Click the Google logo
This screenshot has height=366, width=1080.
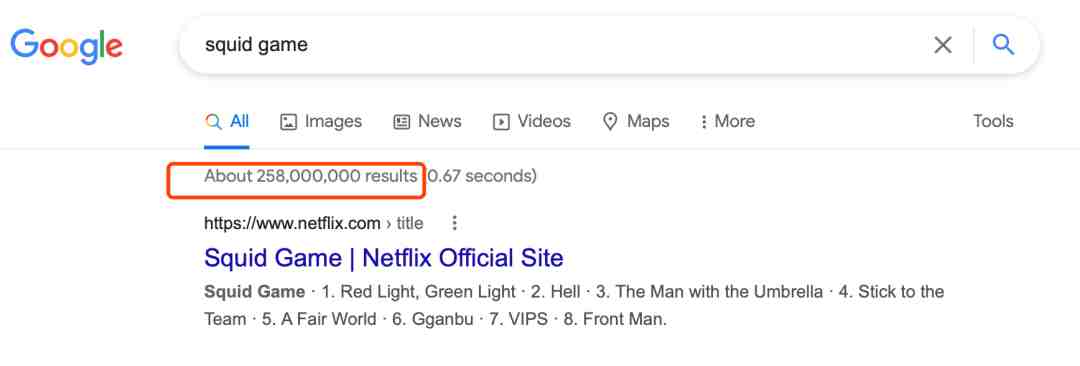(x=67, y=46)
